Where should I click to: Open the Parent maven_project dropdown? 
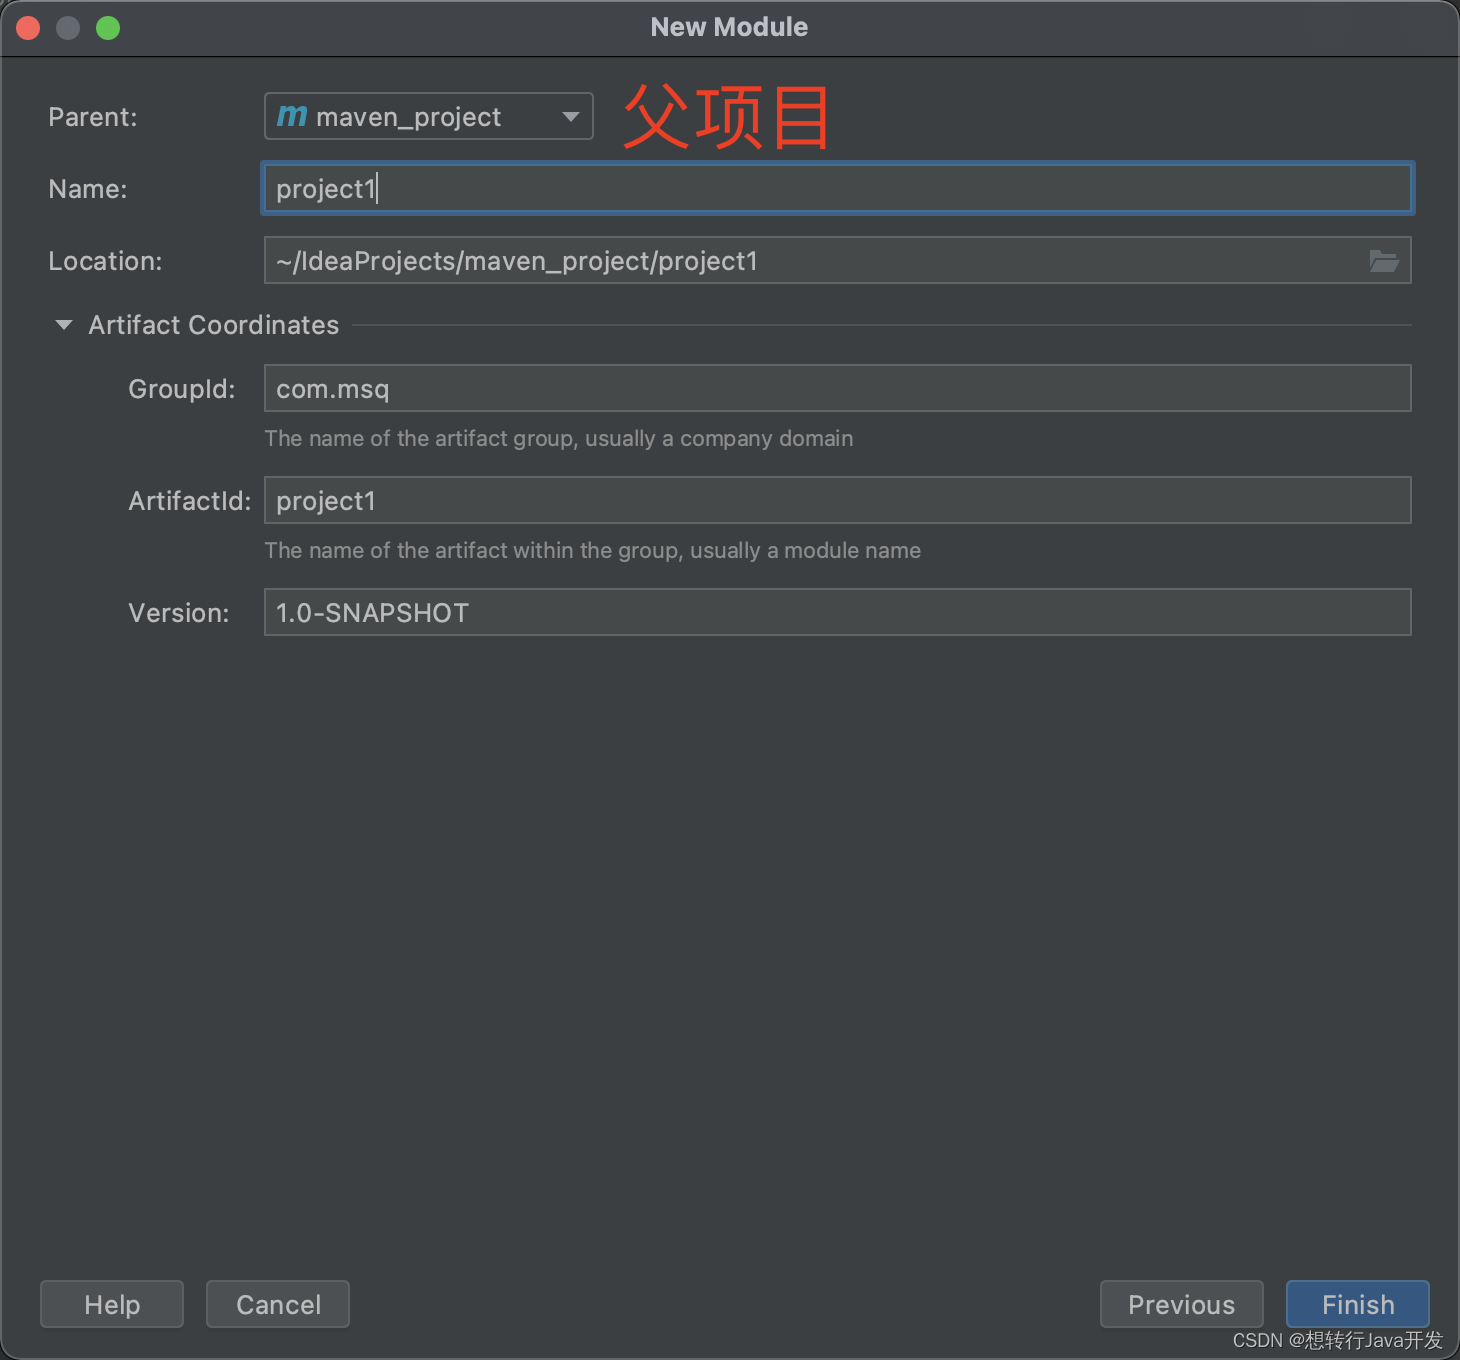pos(428,116)
